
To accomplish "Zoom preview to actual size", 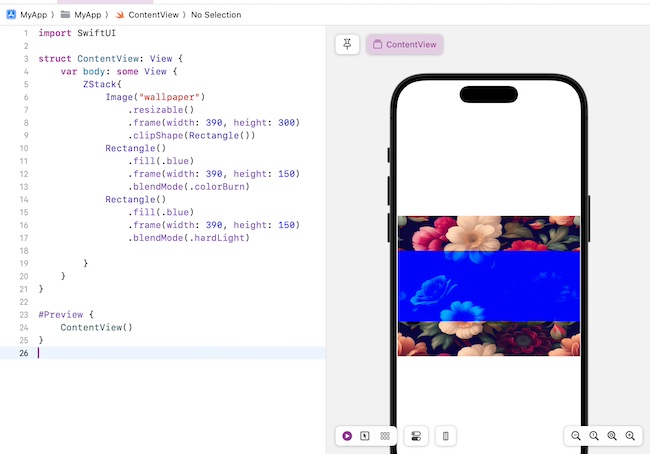I will [594, 436].
